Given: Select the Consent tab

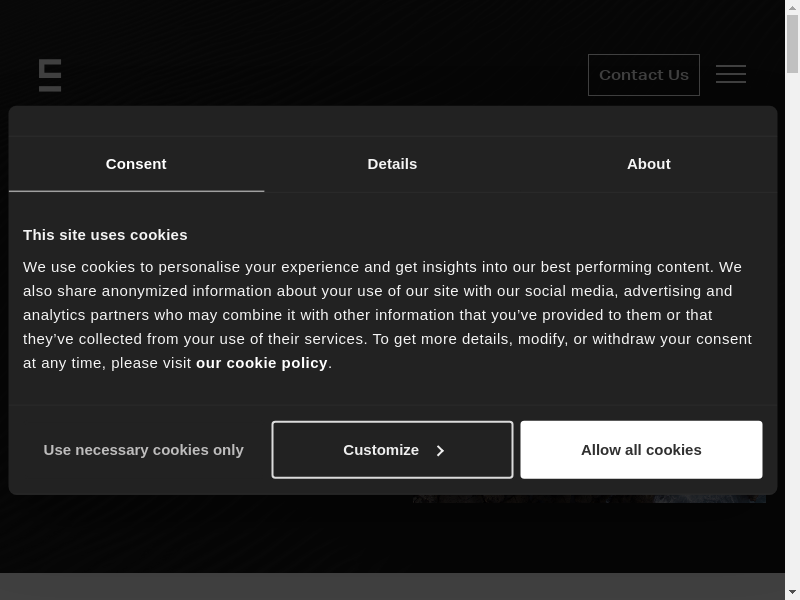Looking at the screenshot, I should tap(136, 164).
